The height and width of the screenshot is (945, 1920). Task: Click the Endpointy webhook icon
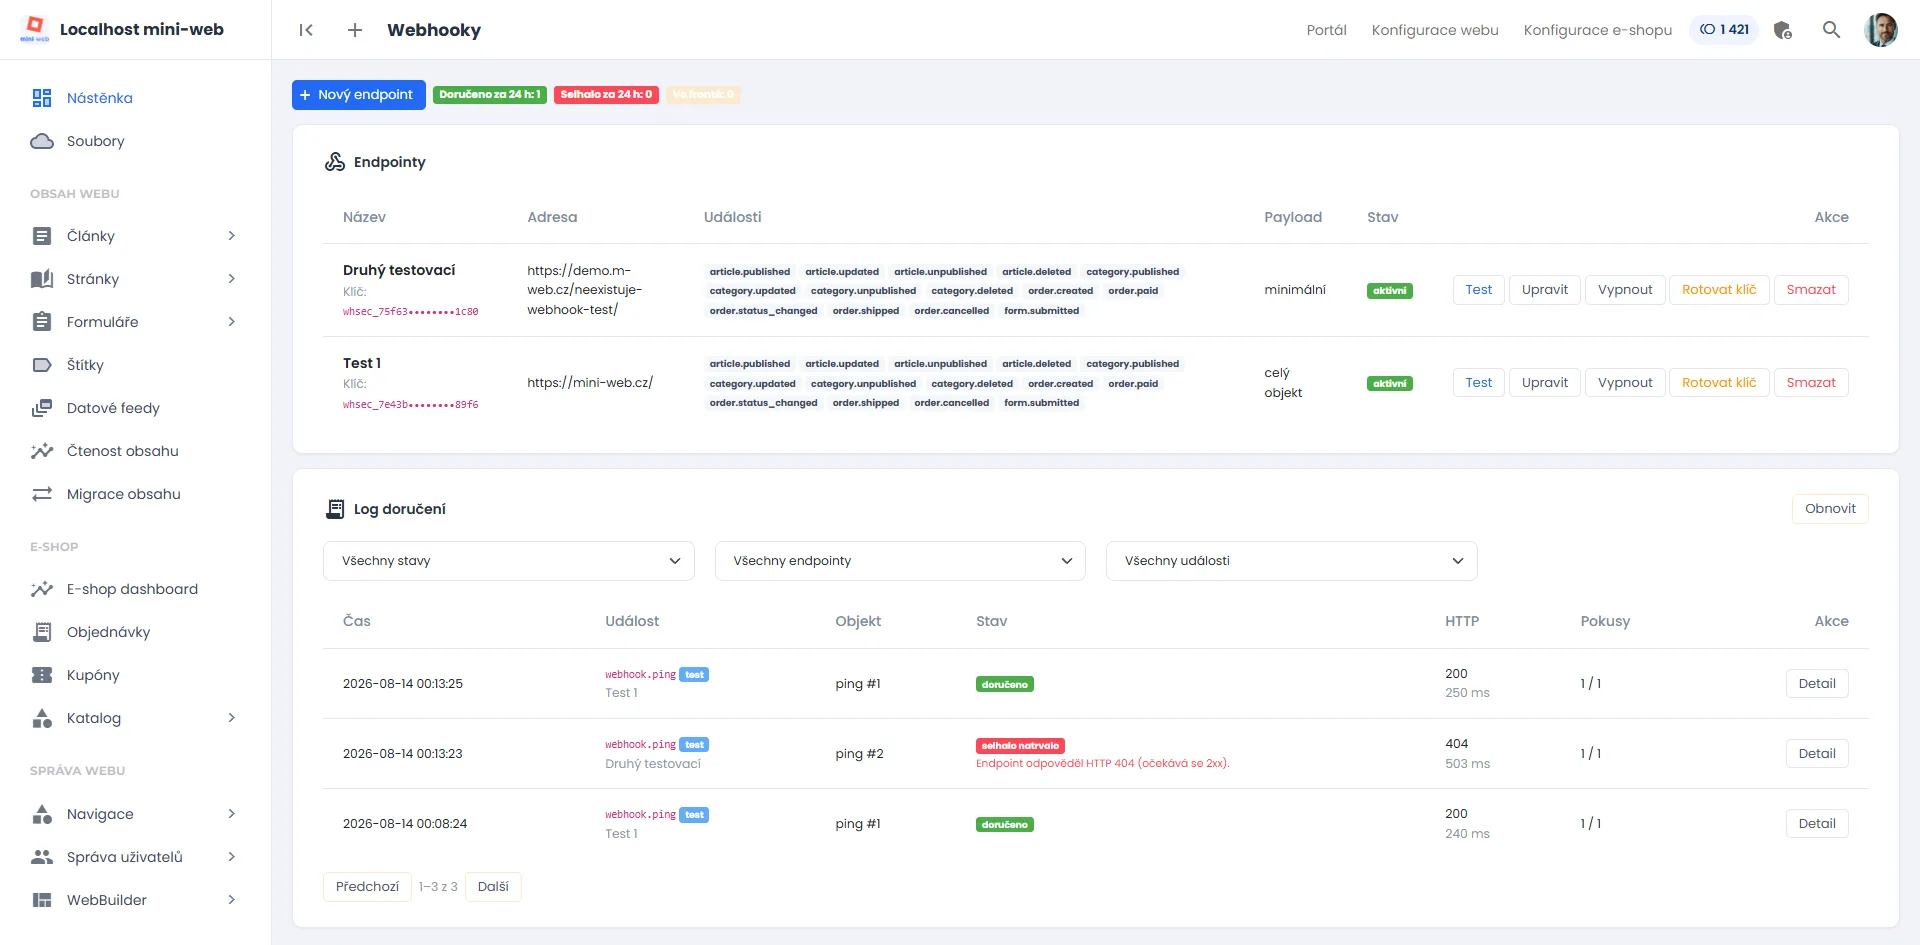click(335, 162)
